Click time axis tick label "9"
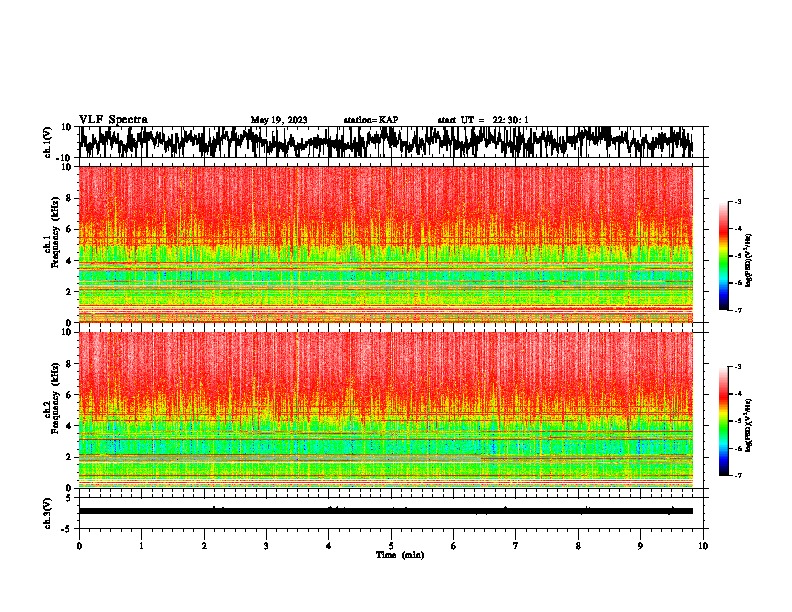792x612 pixels. point(640,546)
